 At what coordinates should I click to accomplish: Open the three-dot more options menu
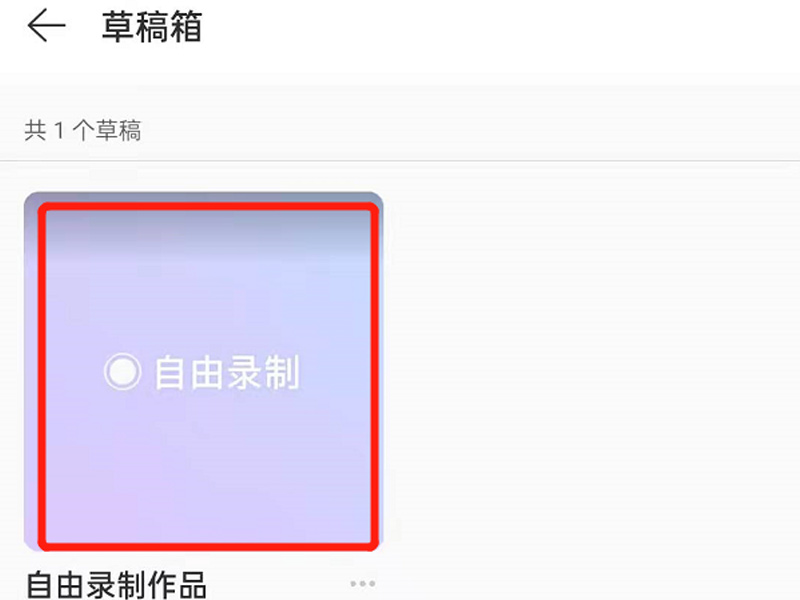point(363,583)
